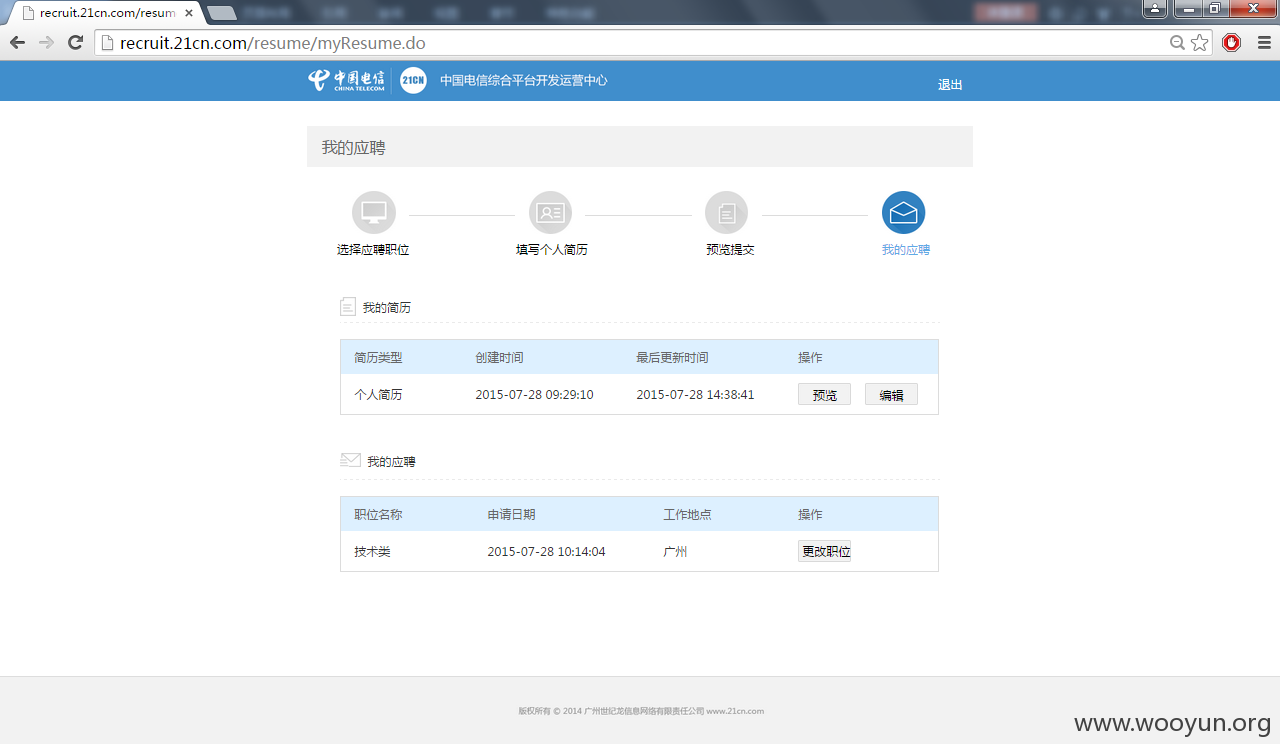Click the 我的应聘 page title bar
This screenshot has height=752, width=1280.
(640, 147)
